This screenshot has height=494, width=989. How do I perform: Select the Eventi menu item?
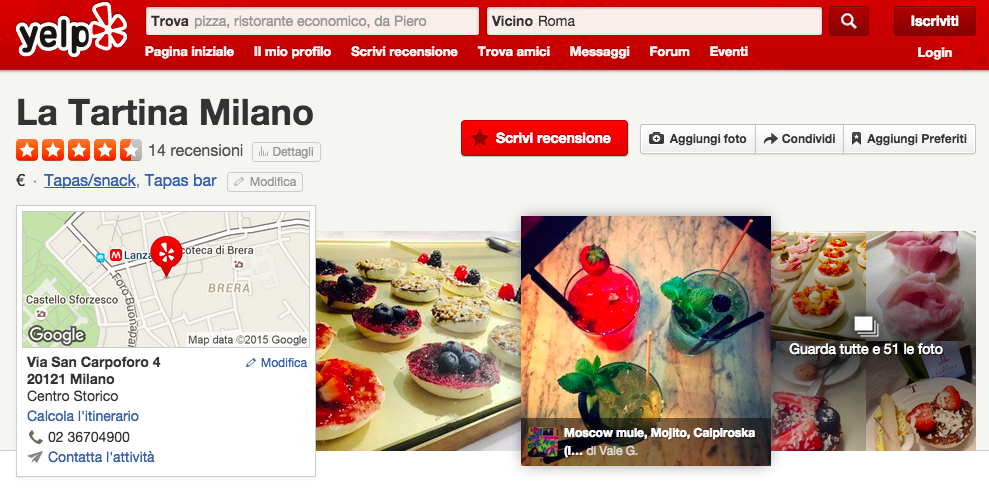pos(729,52)
